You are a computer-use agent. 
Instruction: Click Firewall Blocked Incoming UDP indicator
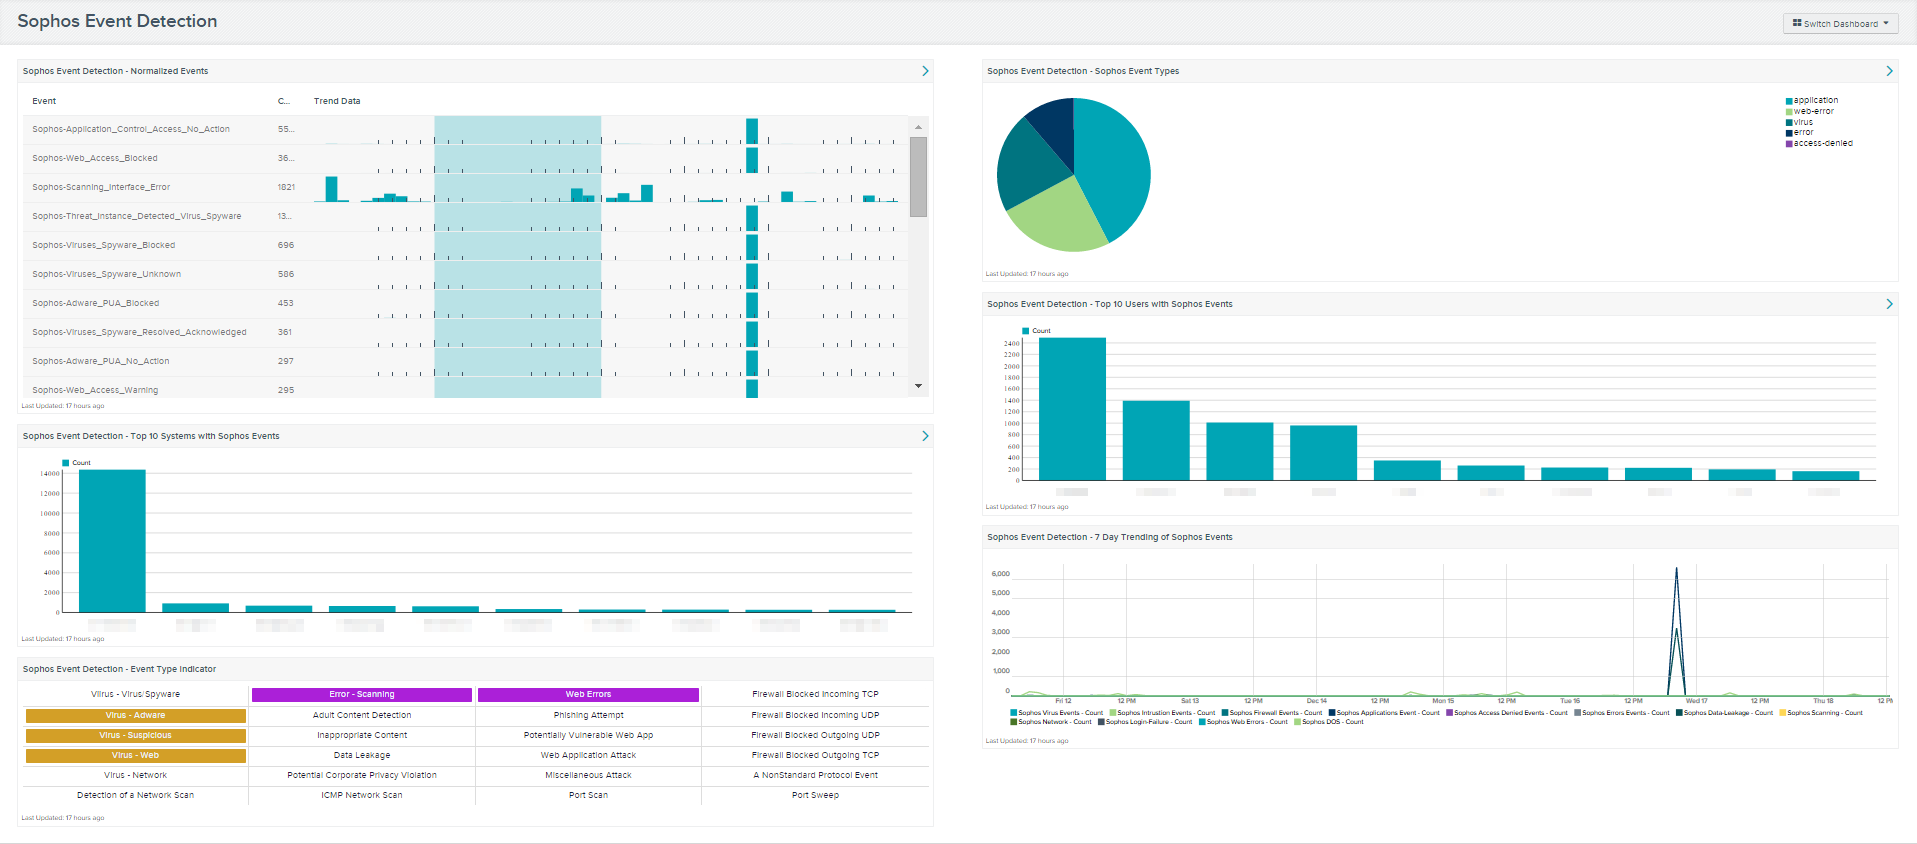(x=815, y=715)
